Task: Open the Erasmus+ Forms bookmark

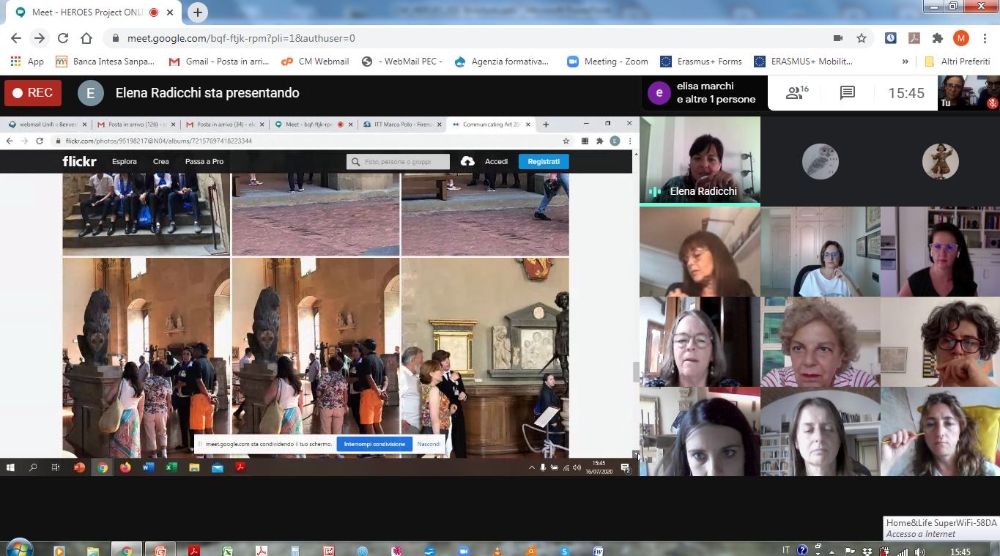Action: coord(701,61)
